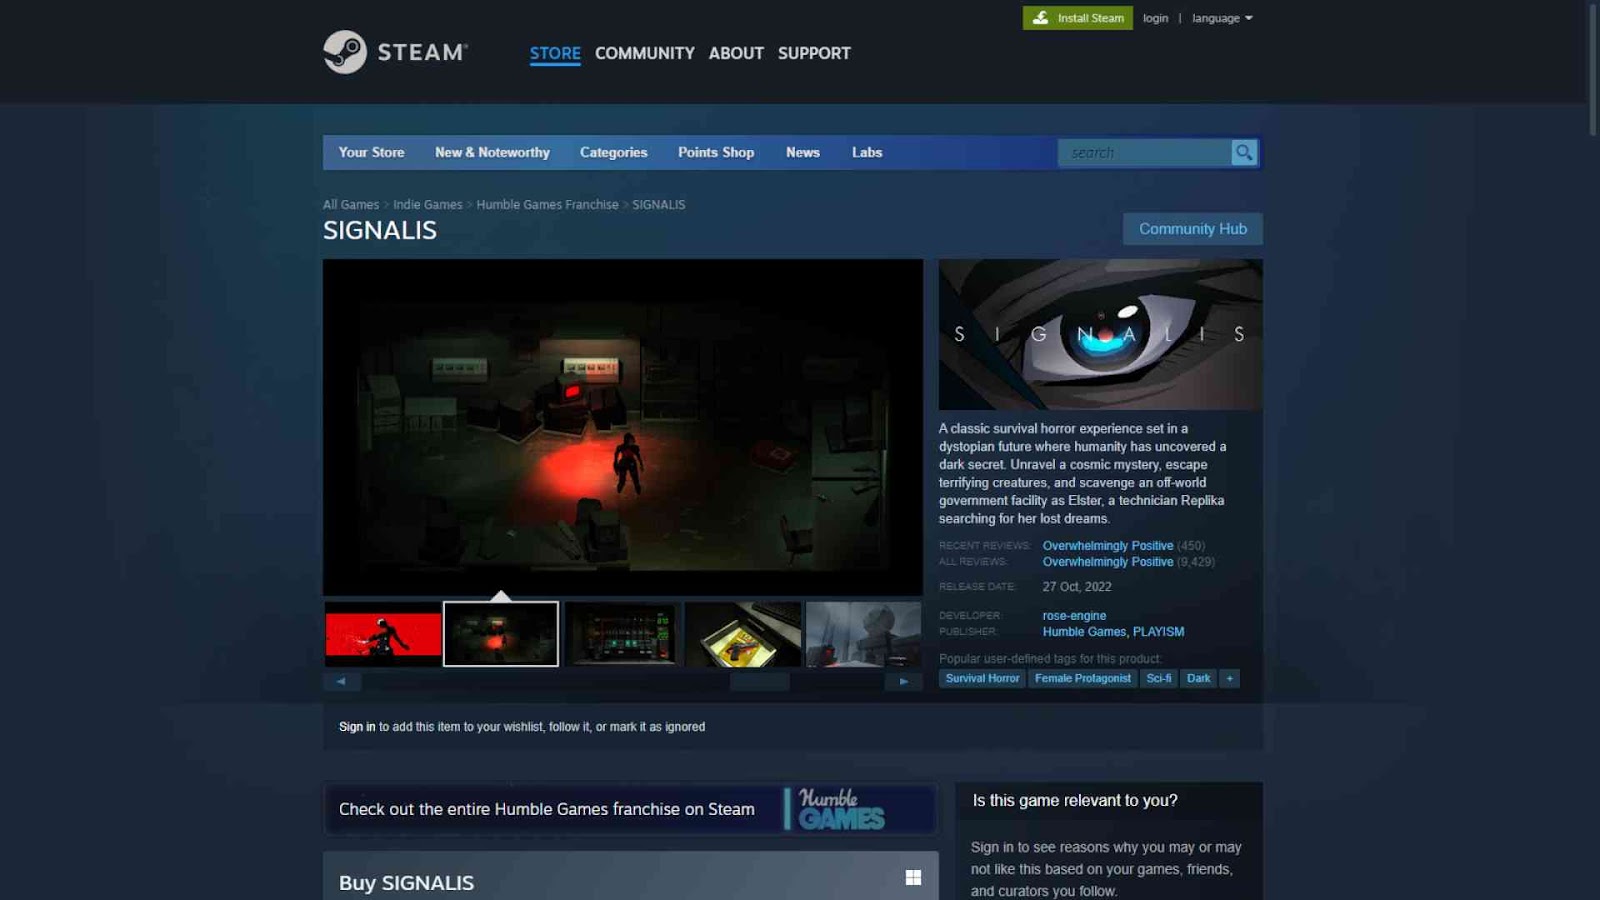Click the Dark tag

pos(1198,678)
